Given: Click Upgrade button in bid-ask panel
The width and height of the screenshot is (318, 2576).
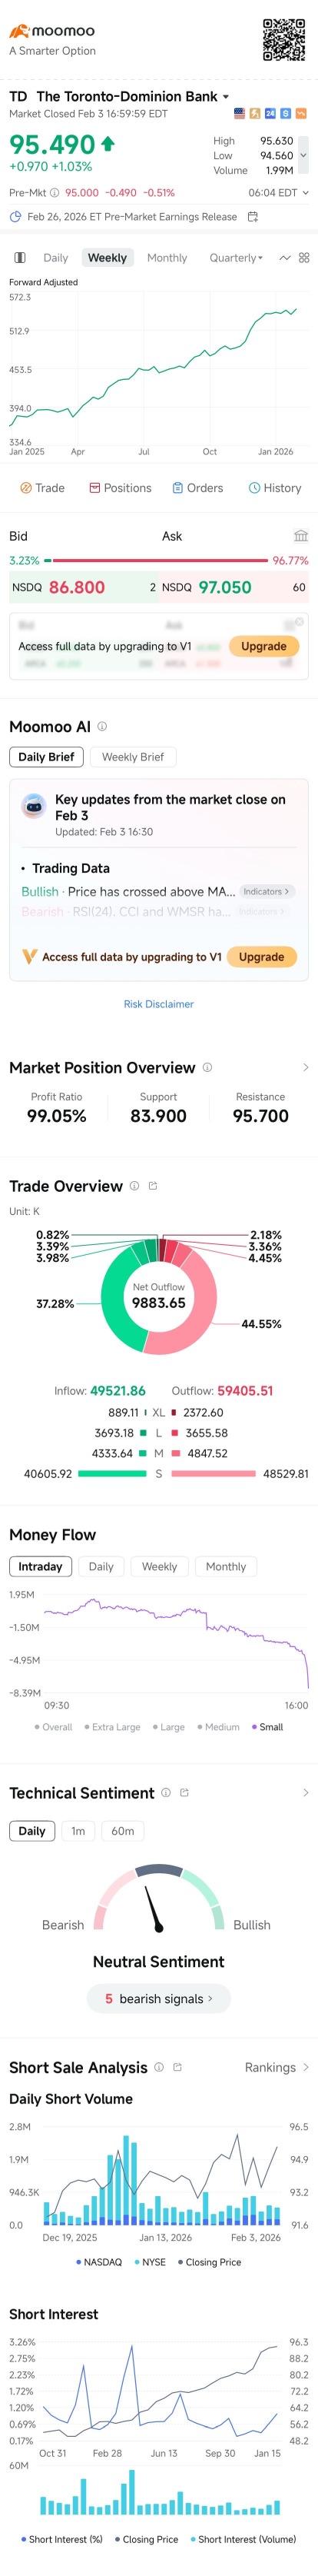Looking at the screenshot, I should [264, 646].
